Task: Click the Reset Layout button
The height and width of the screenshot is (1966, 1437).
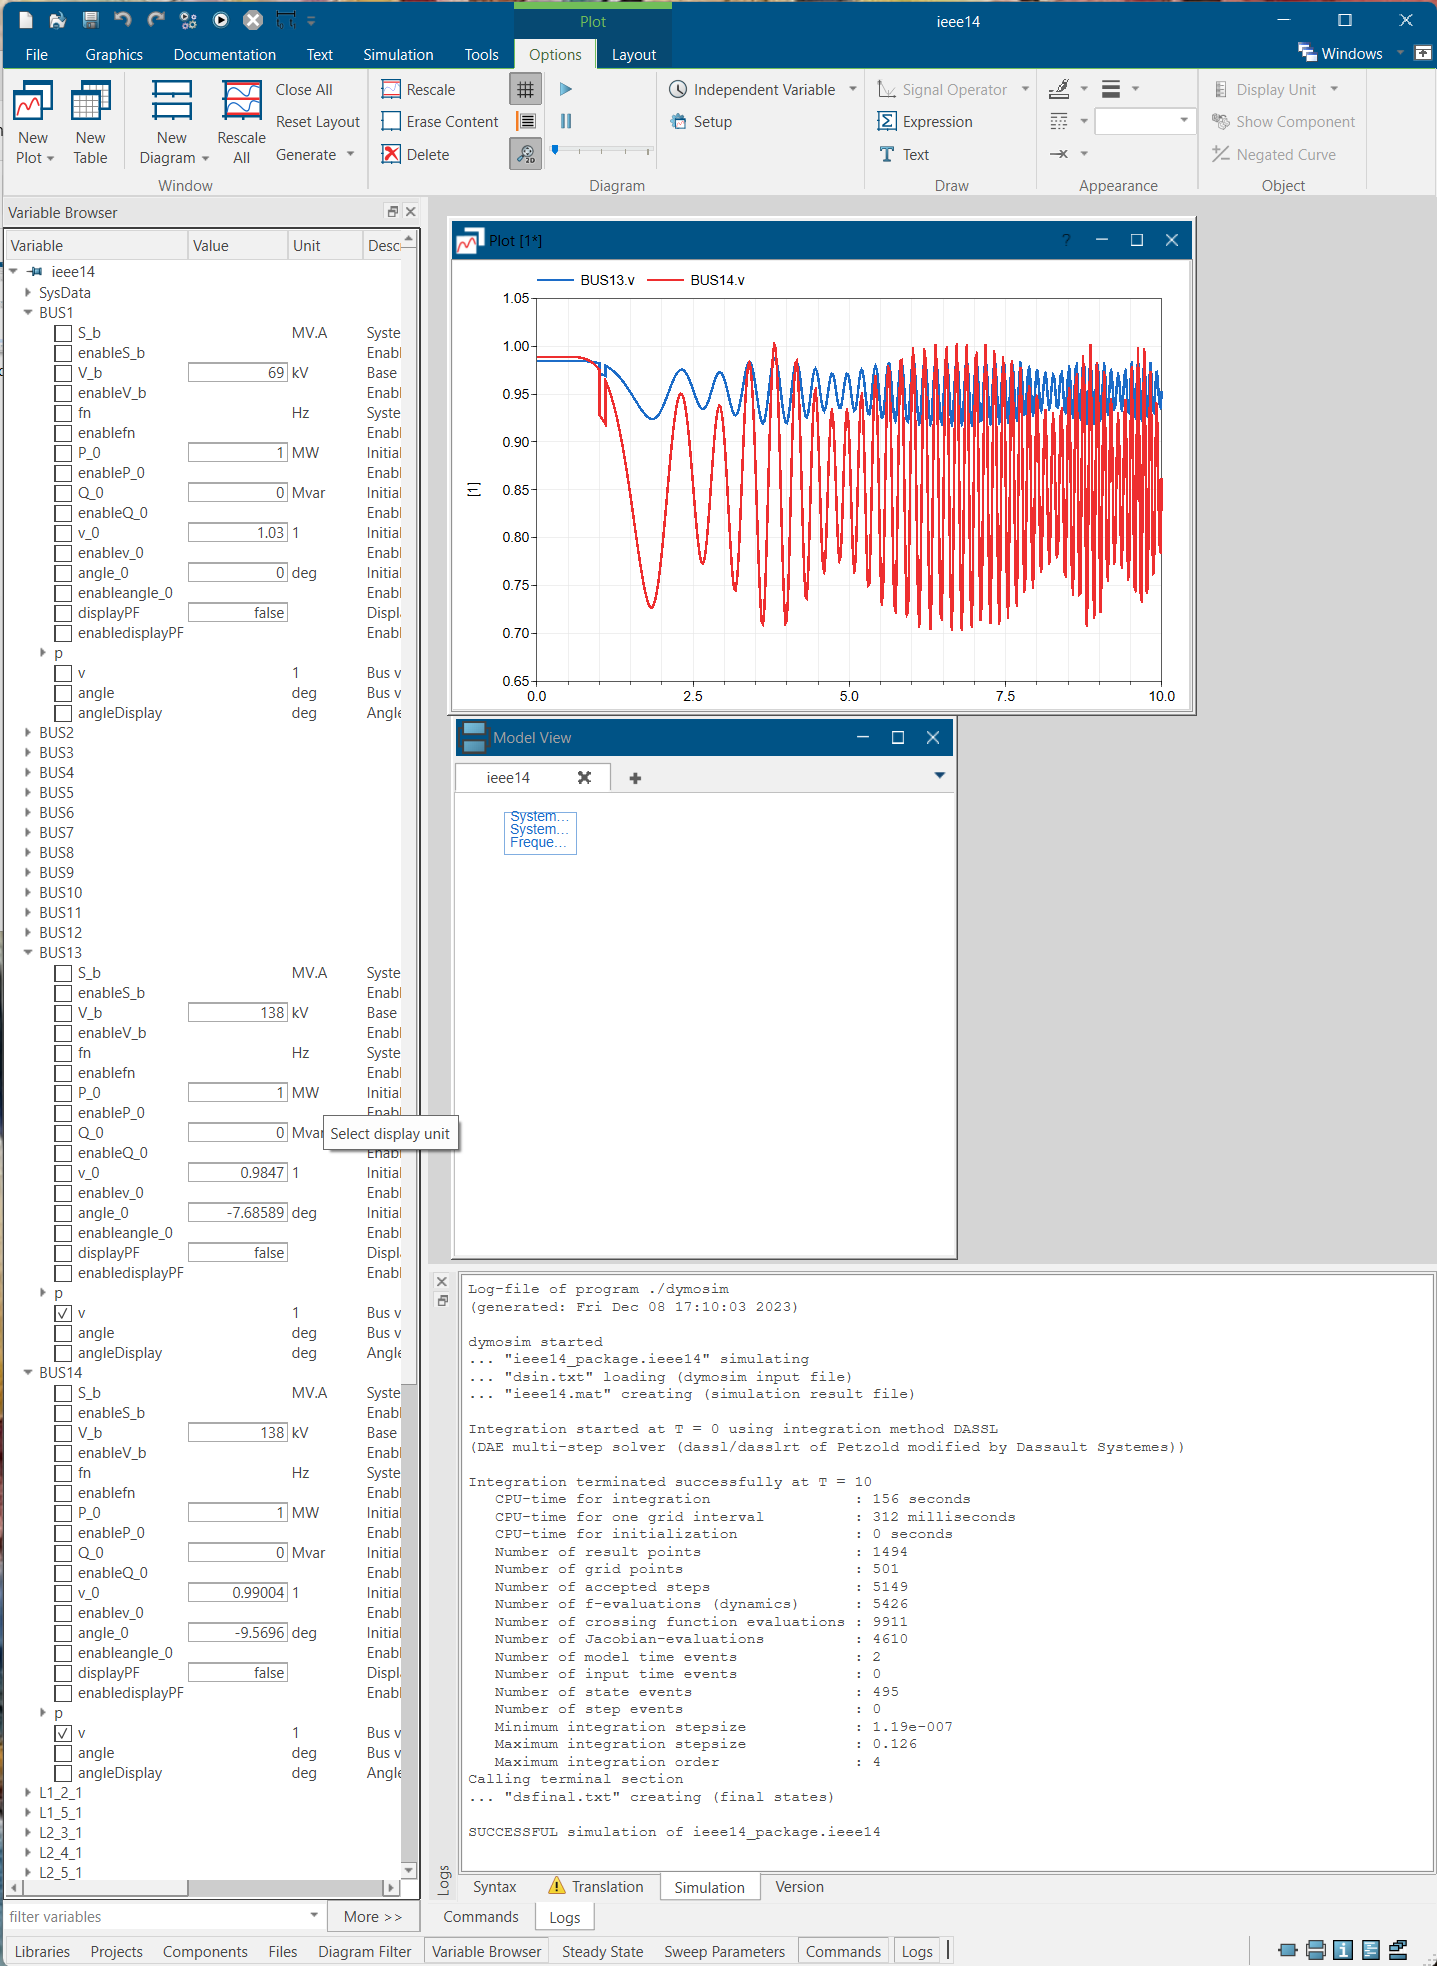Action: pyautogui.click(x=317, y=121)
